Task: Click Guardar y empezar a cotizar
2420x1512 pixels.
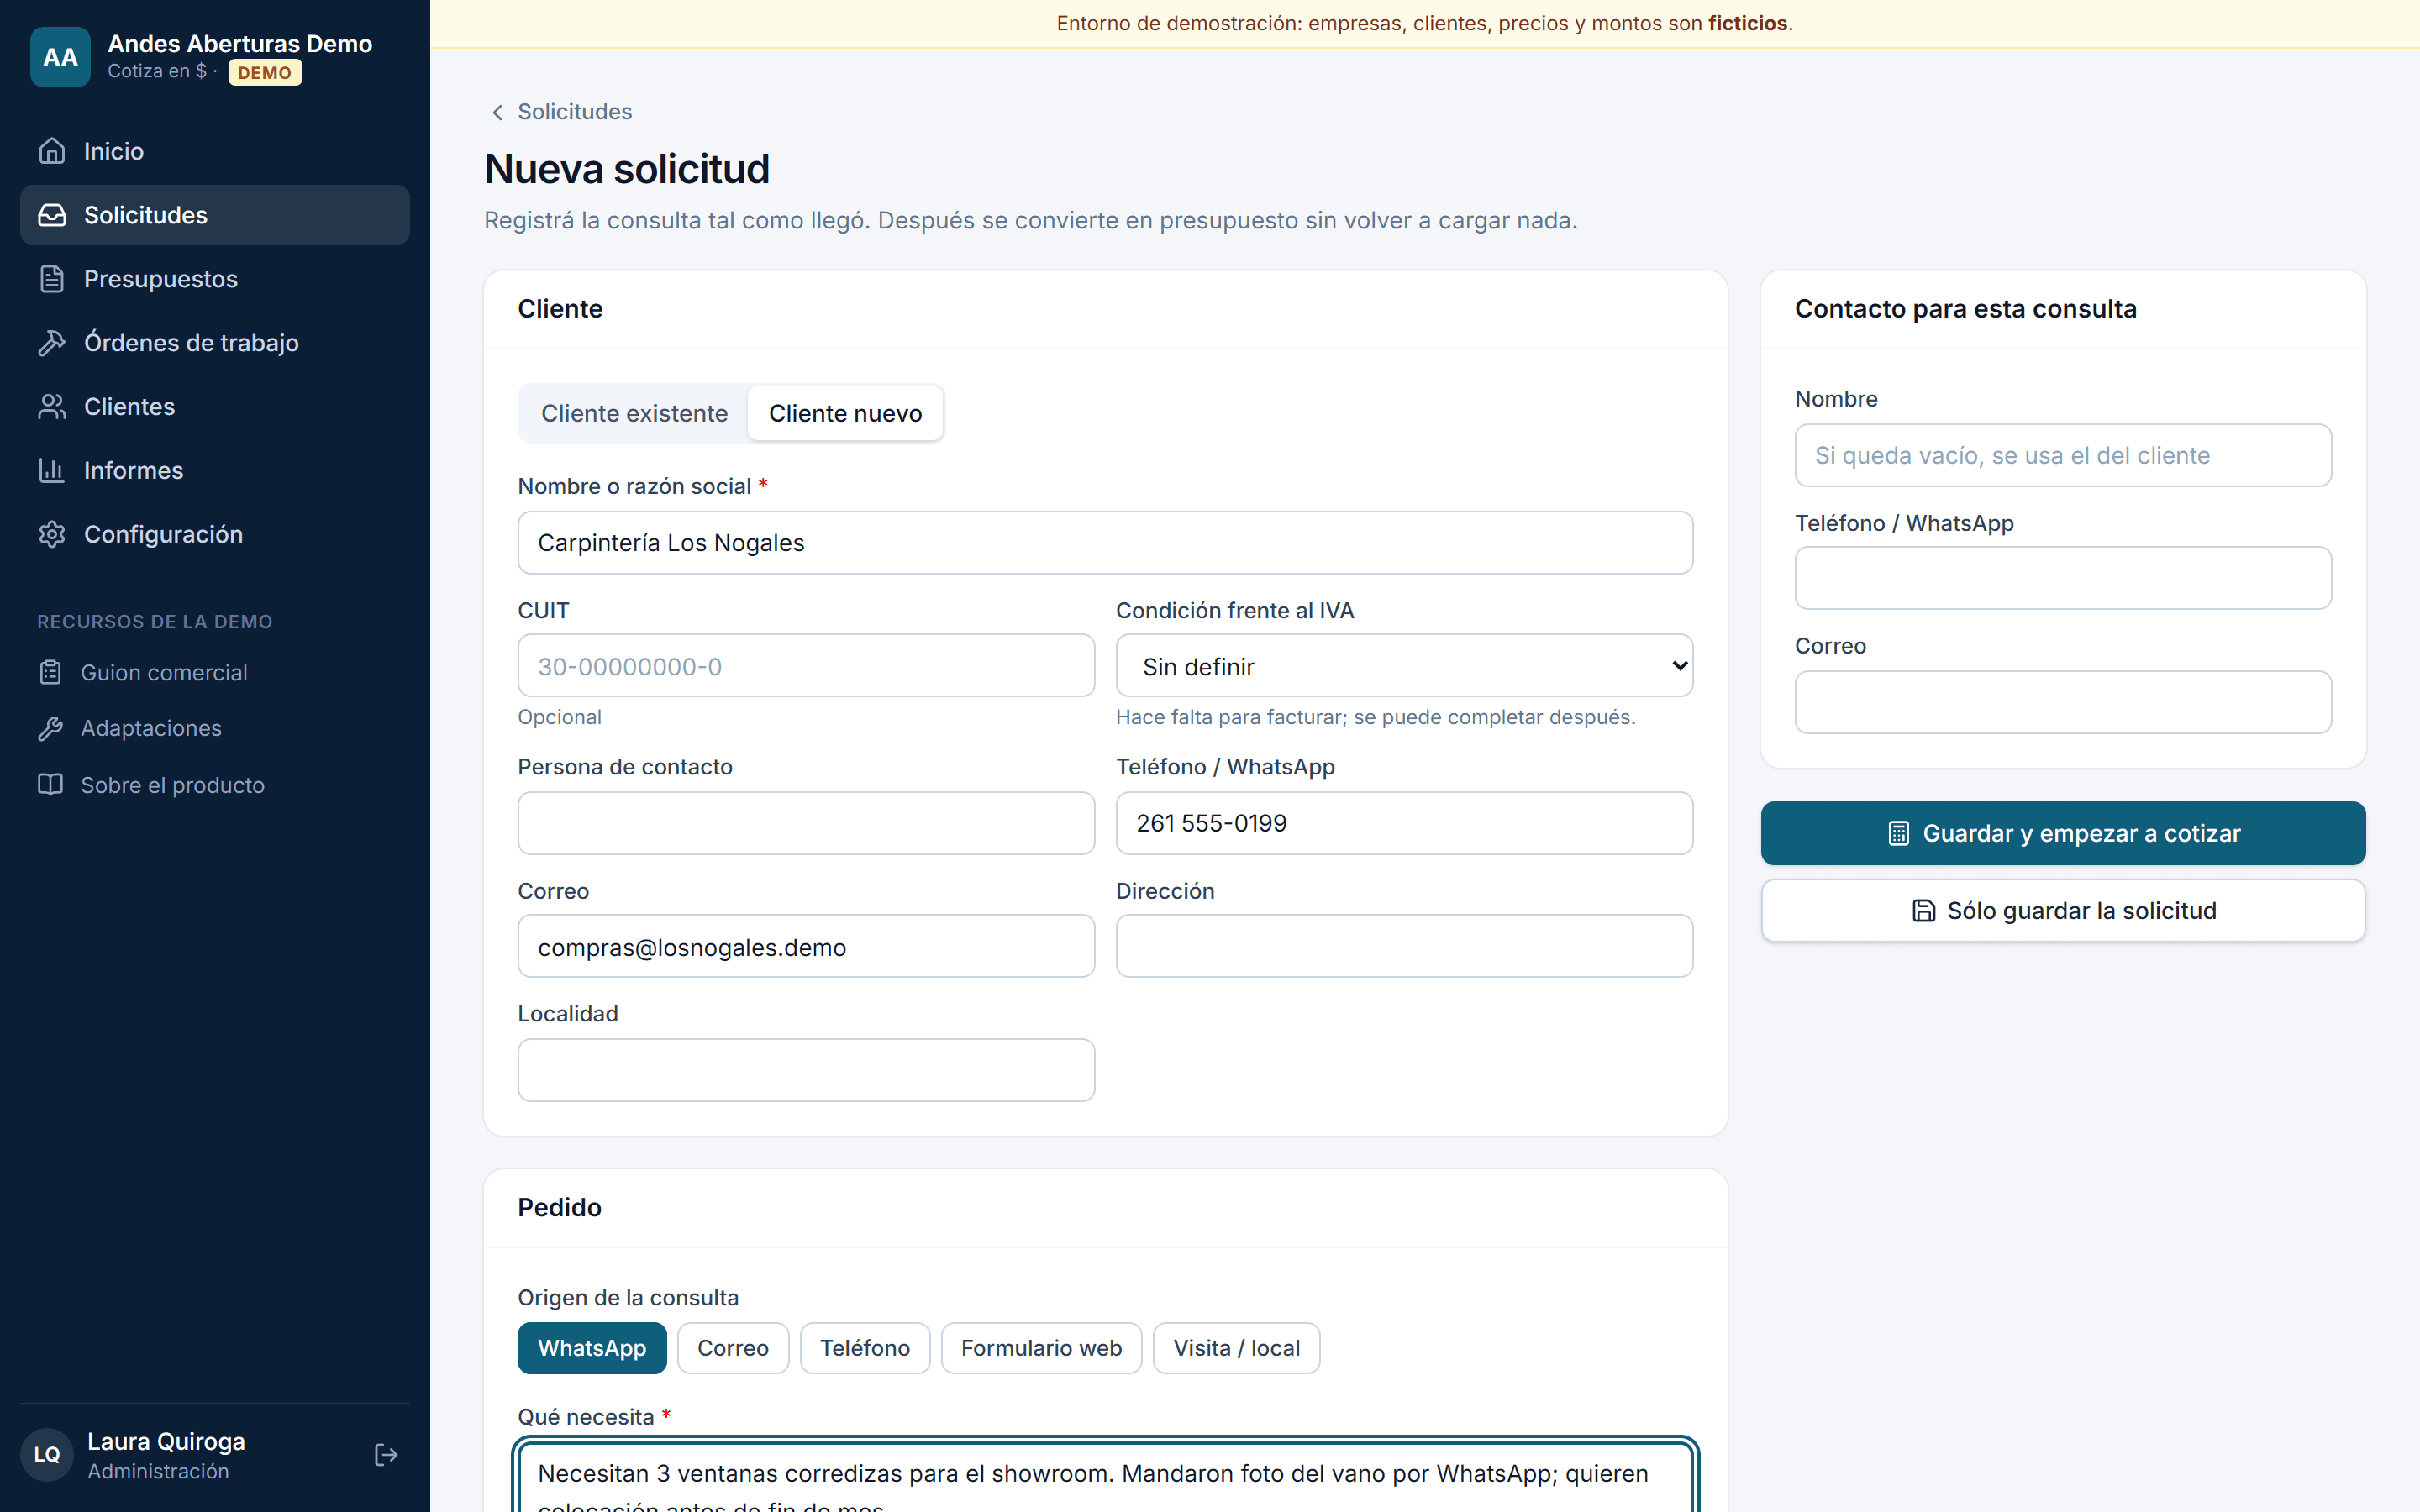Action: tap(2063, 833)
